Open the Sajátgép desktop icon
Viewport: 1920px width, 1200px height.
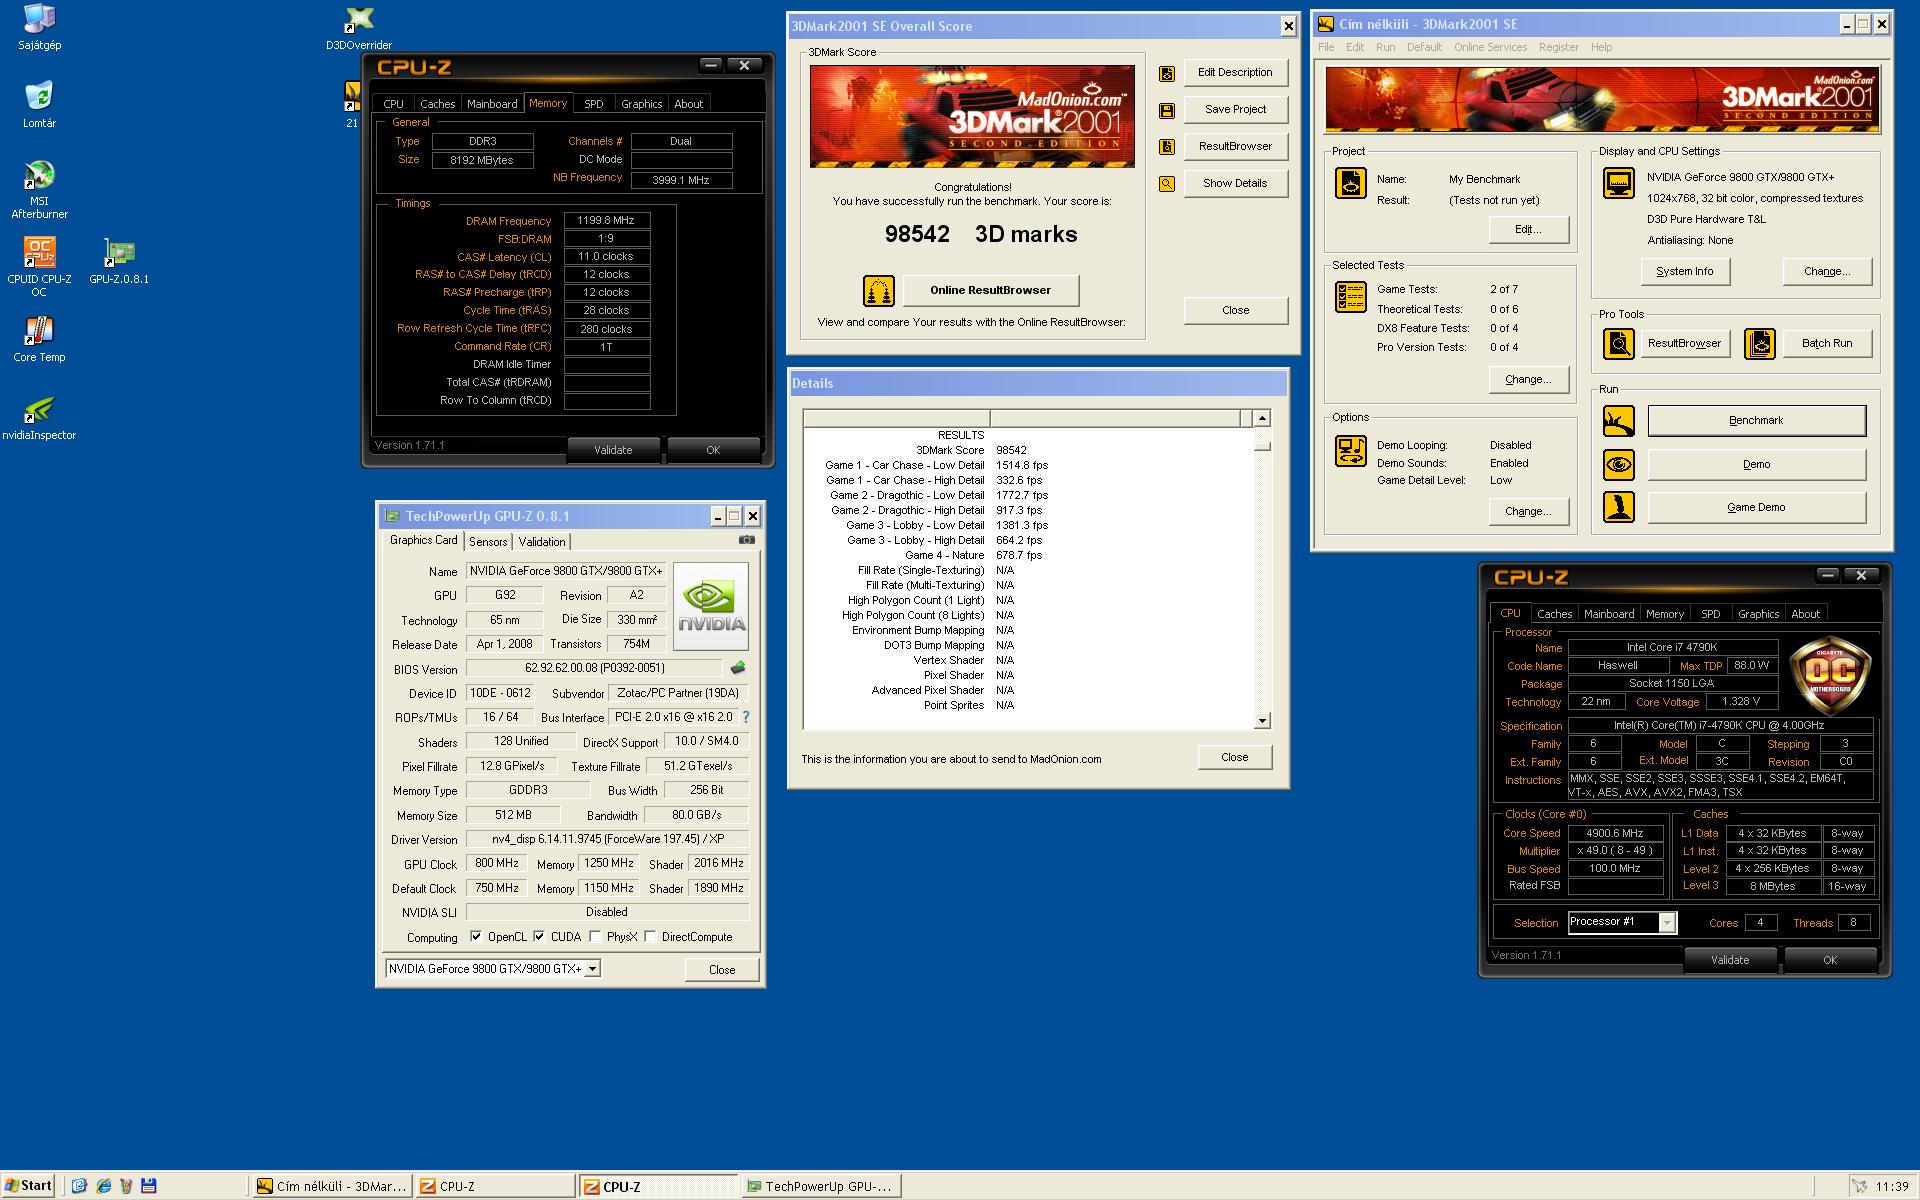[39, 27]
